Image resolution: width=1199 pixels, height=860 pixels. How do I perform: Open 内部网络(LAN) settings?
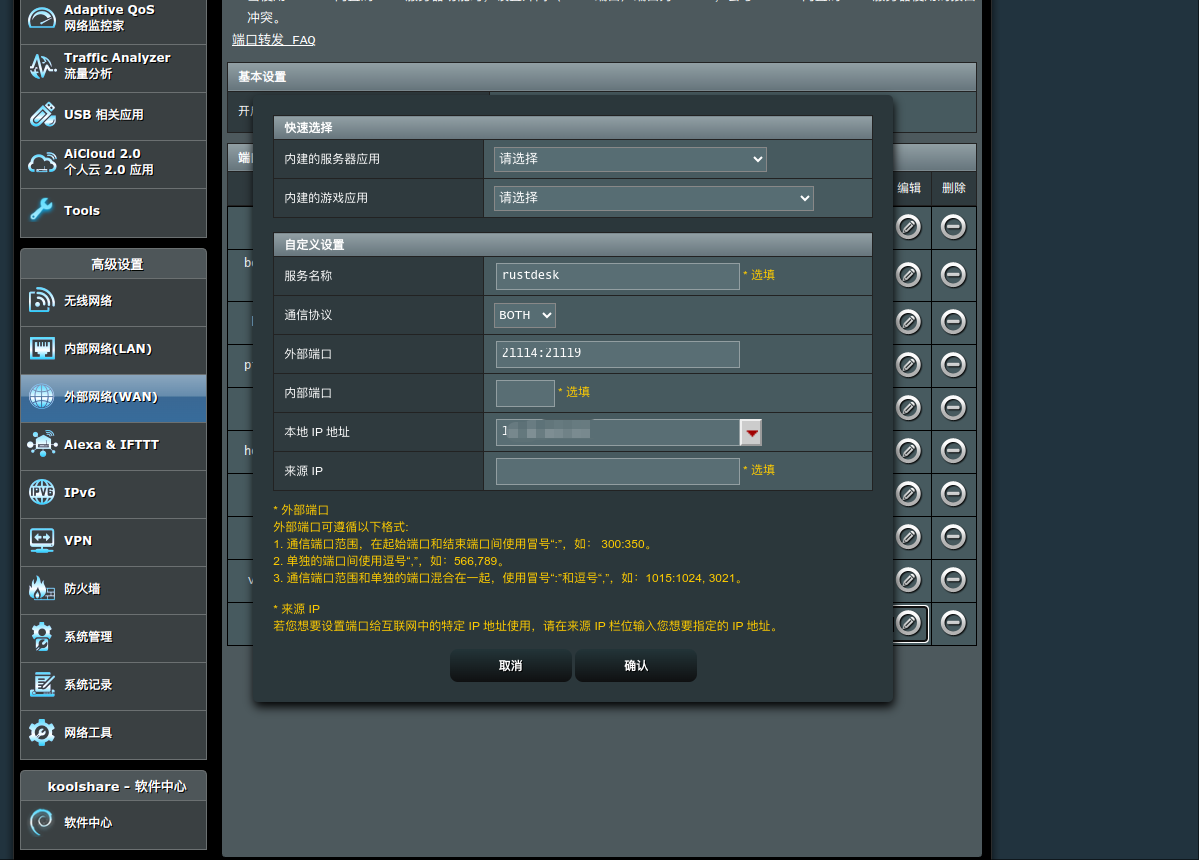pyautogui.click(x=113, y=349)
